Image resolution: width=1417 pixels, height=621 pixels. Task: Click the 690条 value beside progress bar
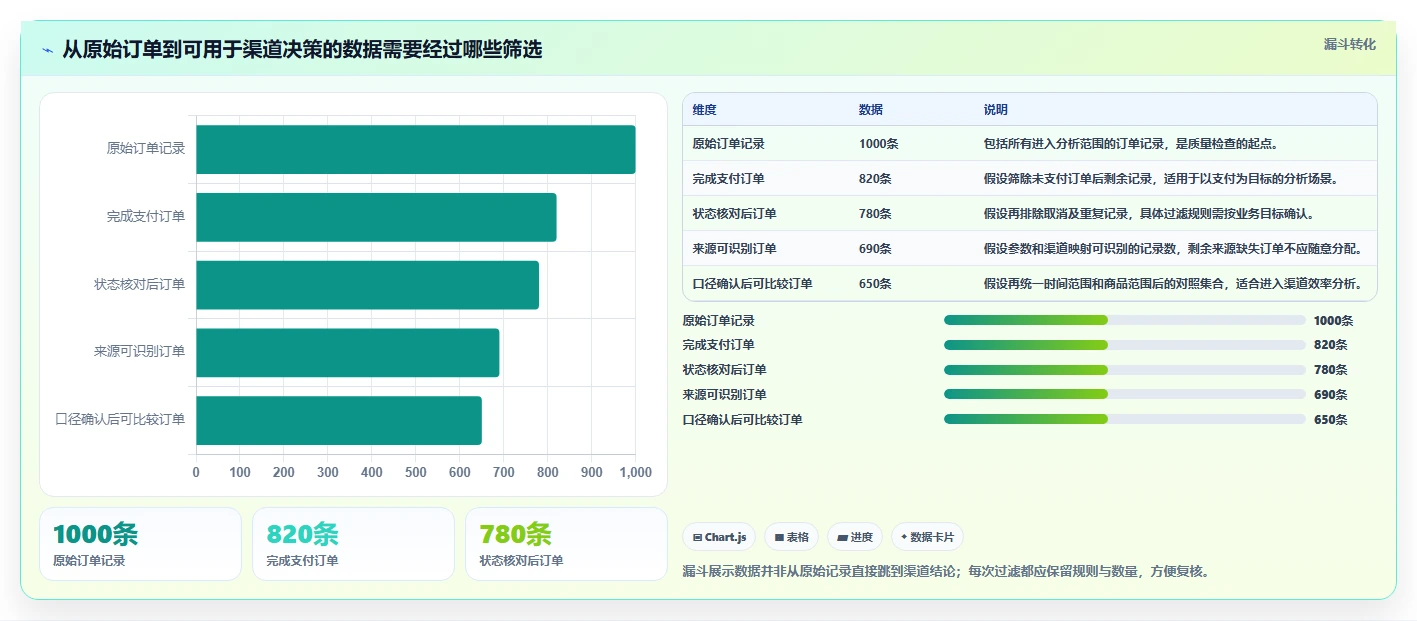click(x=1331, y=395)
